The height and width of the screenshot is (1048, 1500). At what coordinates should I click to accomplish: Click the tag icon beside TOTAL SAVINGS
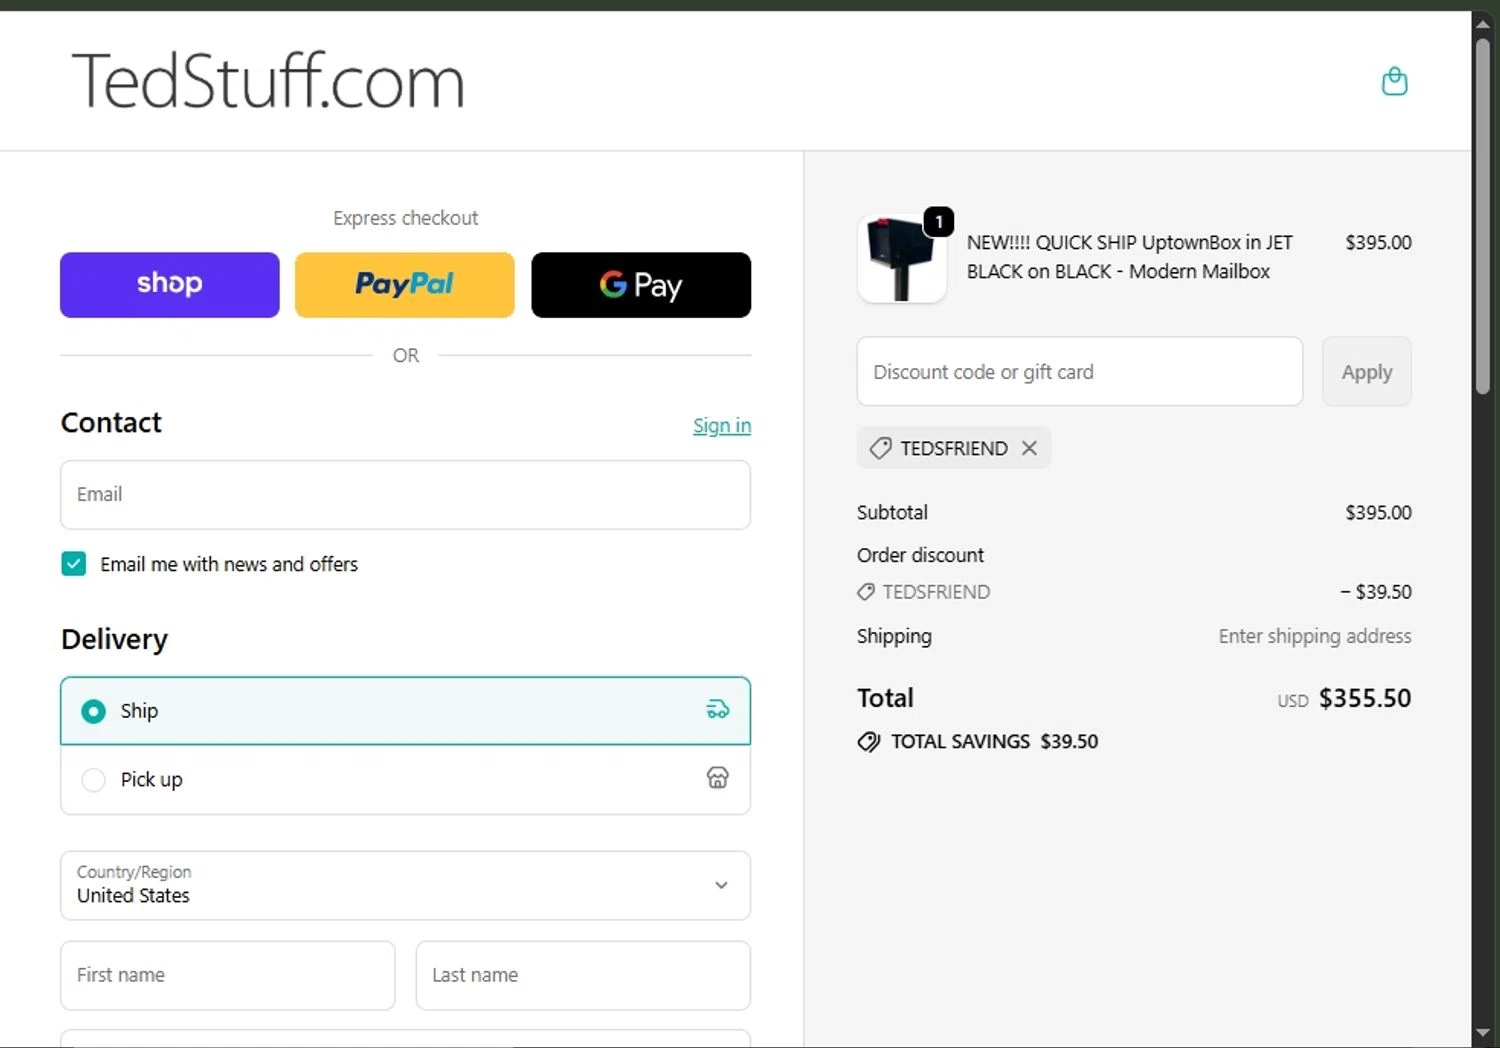(x=869, y=742)
